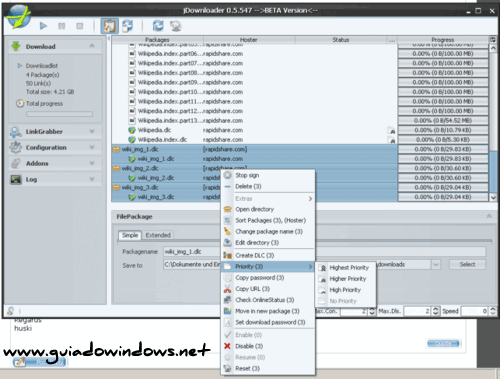Sort by Progress column header
The height and width of the screenshot is (379, 500).
pos(443,40)
